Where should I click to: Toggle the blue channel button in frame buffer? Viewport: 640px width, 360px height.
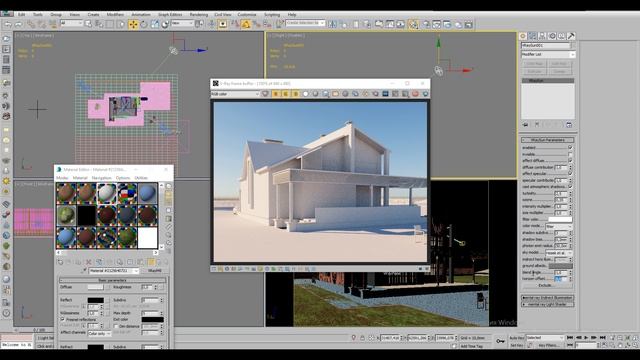[295, 94]
